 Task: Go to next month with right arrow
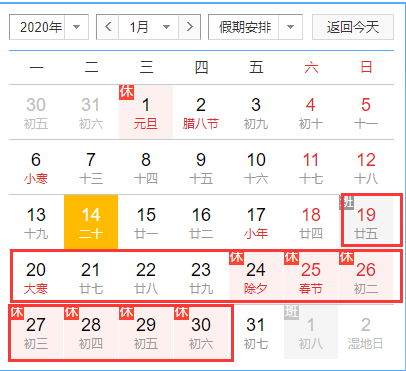click(190, 27)
